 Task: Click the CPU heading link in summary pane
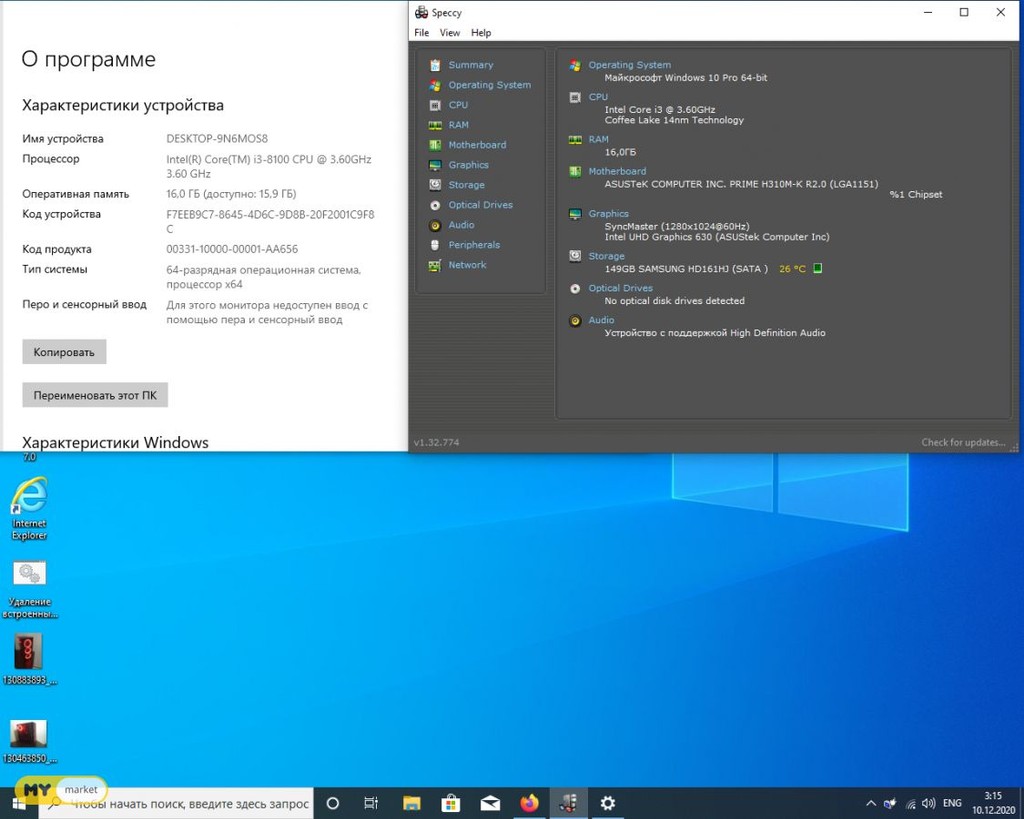(598, 97)
